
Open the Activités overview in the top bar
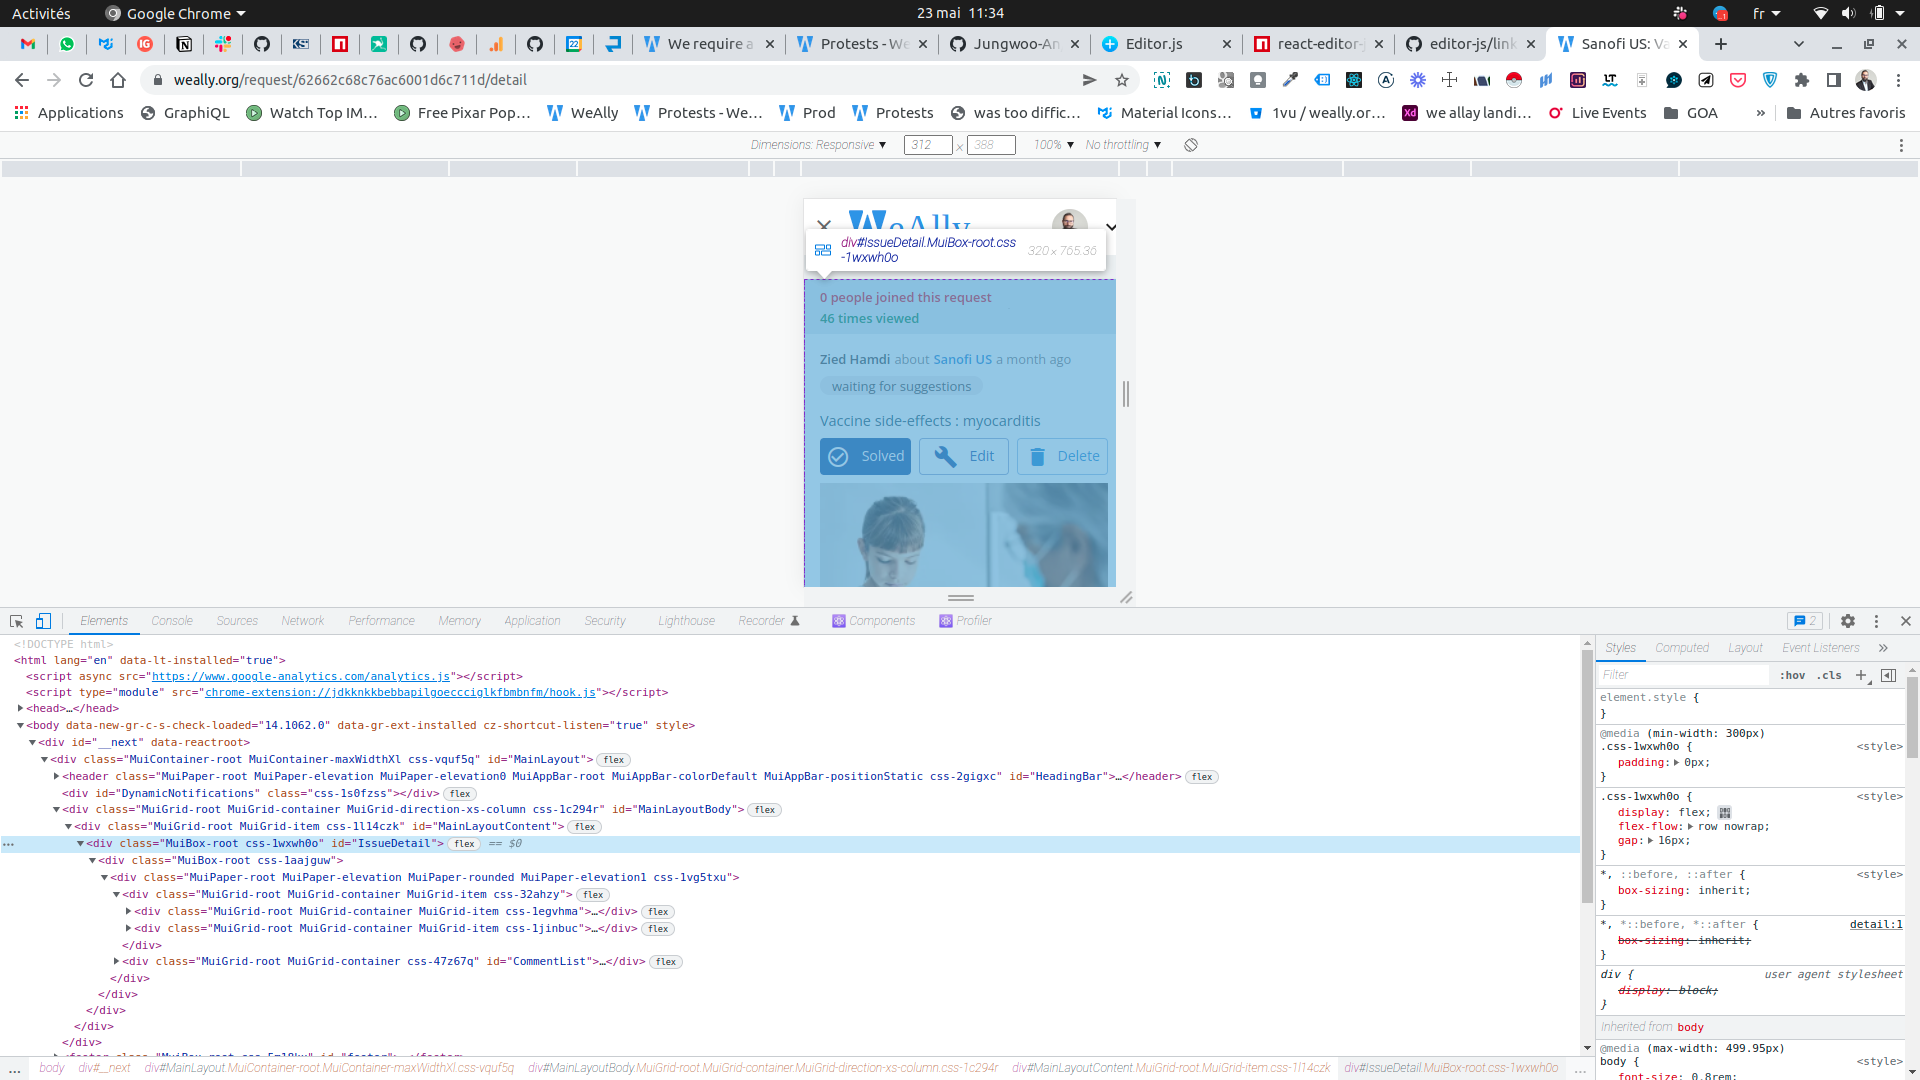pyautogui.click(x=41, y=14)
